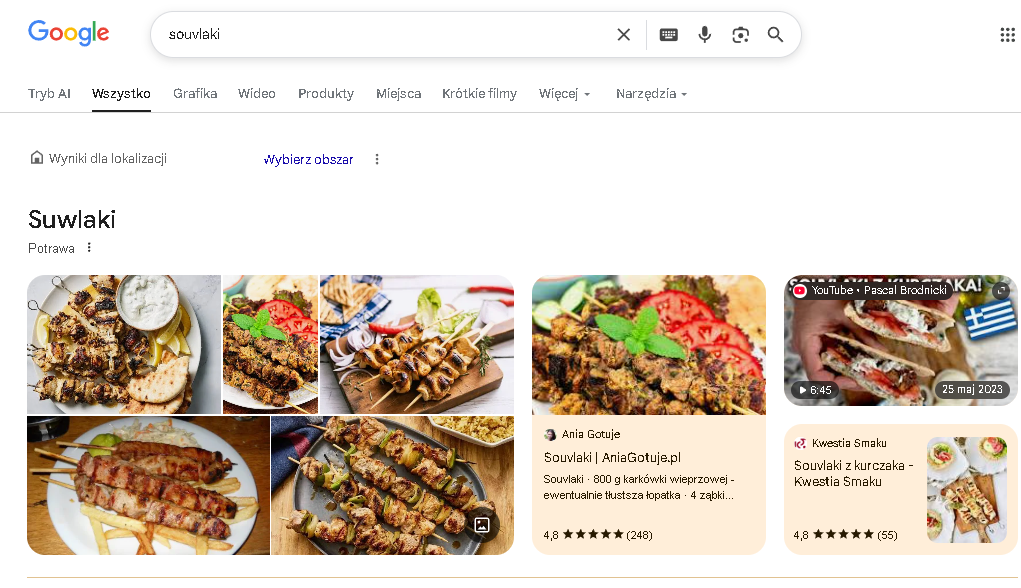Expand the Więcej dropdown

click(565, 94)
